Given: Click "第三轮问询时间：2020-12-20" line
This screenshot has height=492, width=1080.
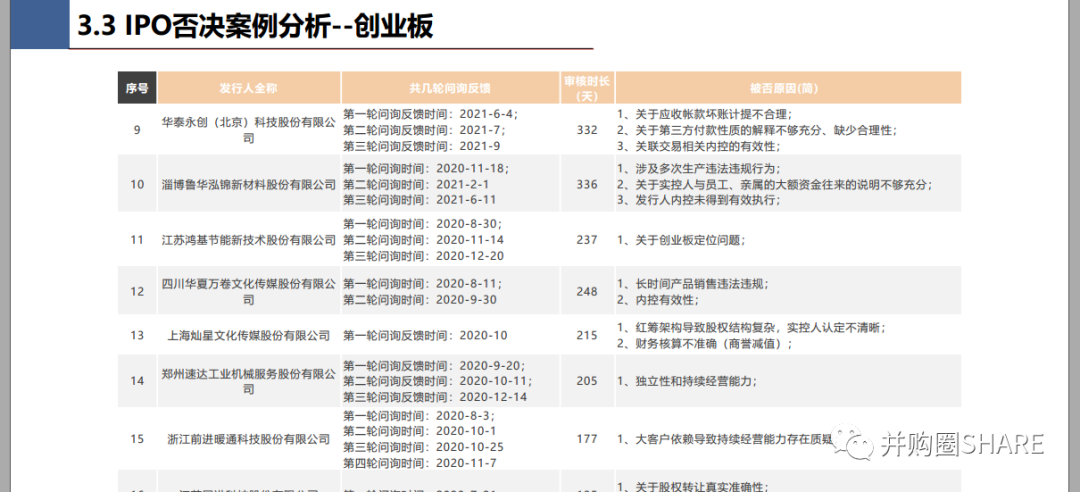Looking at the screenshot, I should [424, 256].
